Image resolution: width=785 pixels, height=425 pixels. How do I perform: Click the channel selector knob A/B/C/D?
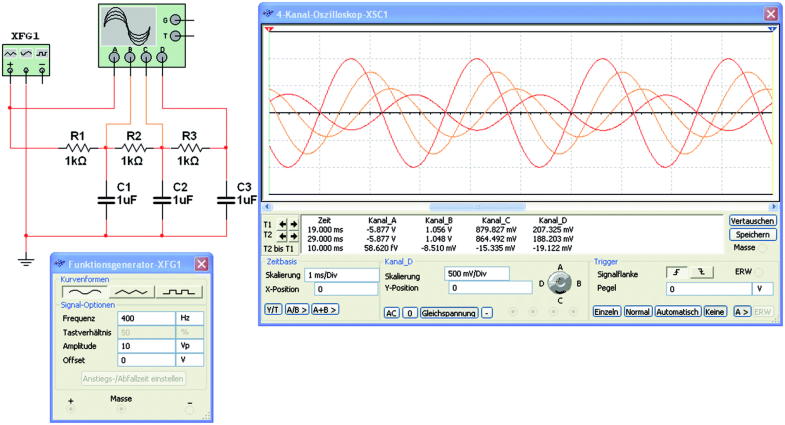[x=560, y=283]
